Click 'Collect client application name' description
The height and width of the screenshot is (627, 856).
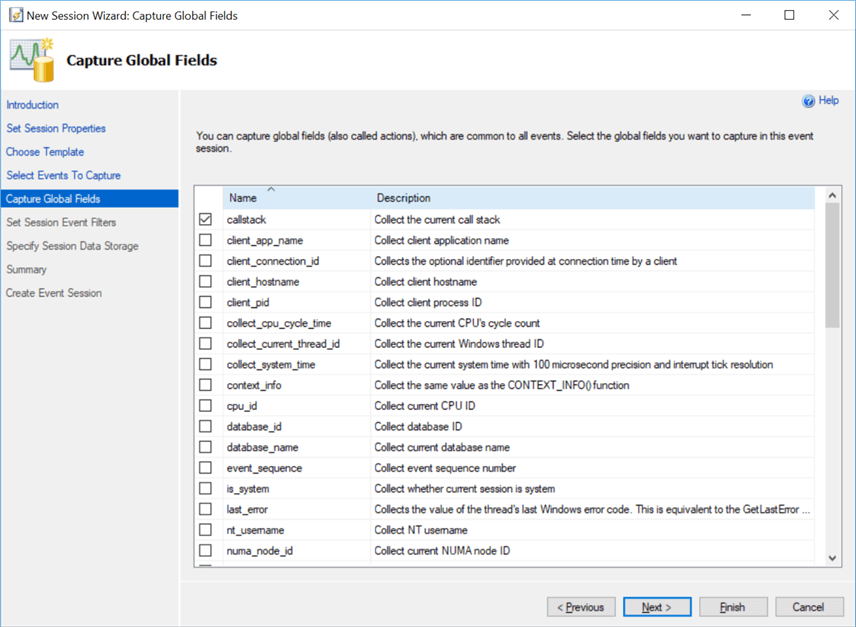(x=442, y=240)
